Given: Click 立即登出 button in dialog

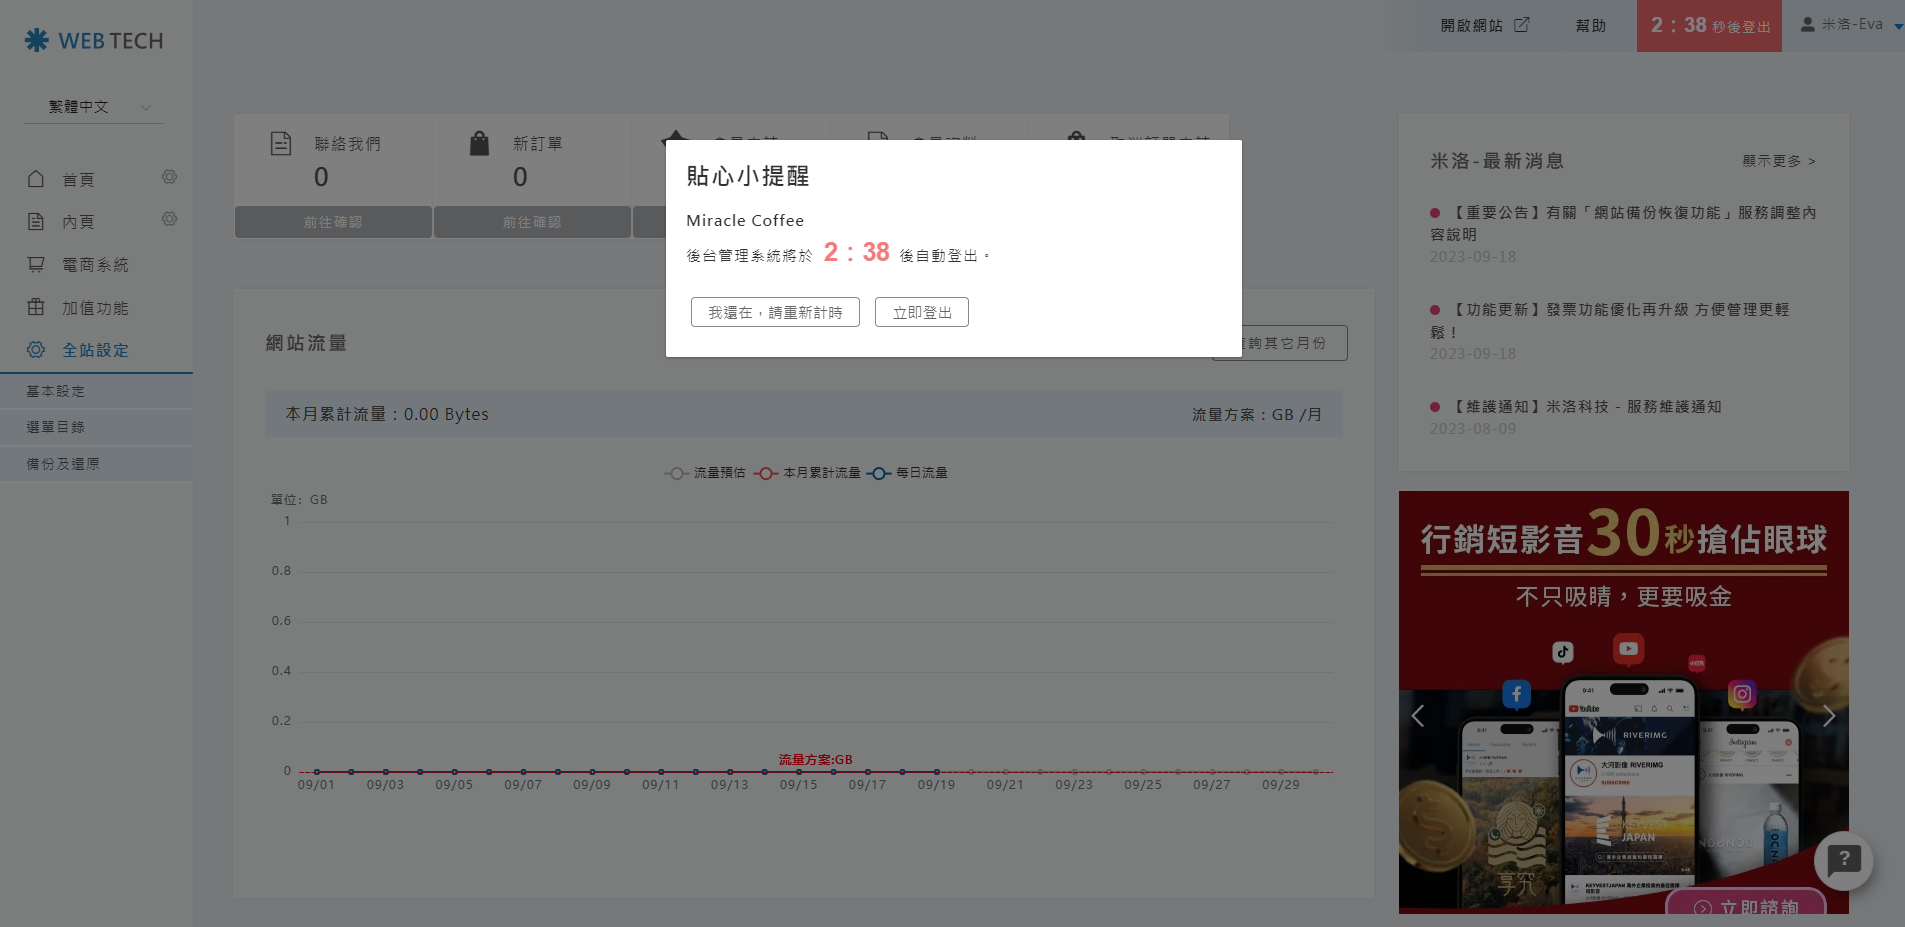Looking at the screenshot, I should [921, 312].
